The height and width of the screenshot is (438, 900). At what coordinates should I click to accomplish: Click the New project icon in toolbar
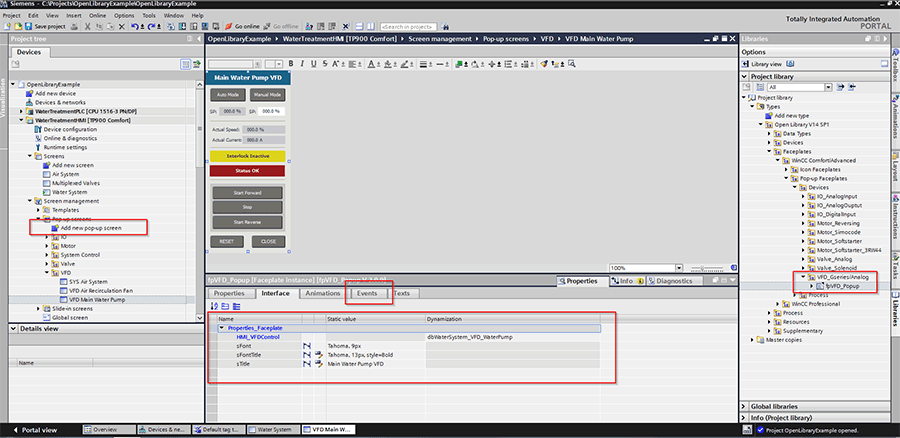tap(7, 26)
